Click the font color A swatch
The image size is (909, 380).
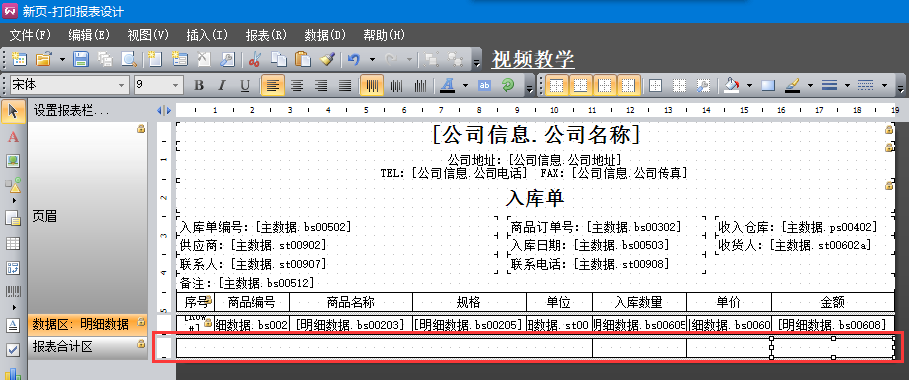[x=447, y=86]
